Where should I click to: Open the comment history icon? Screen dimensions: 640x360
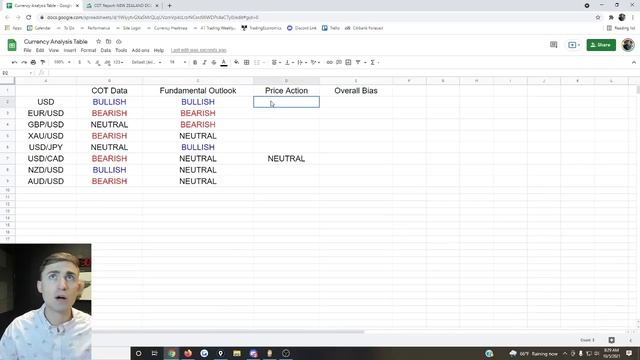(553, 45)
